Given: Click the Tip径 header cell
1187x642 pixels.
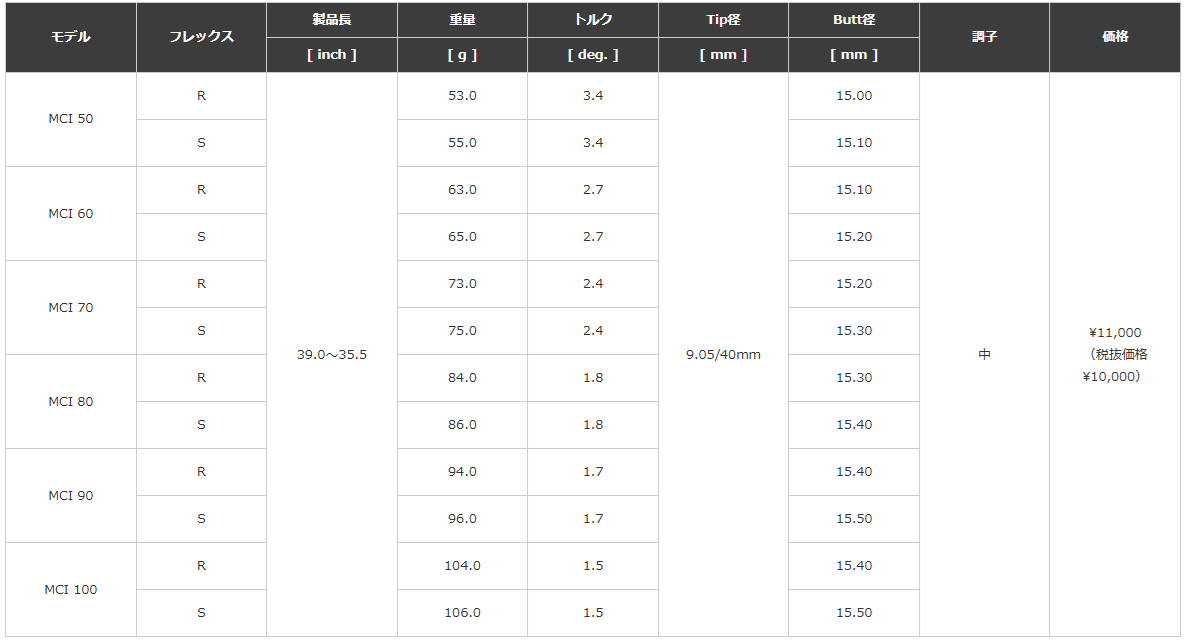Looking at the screenshot, I should 724,20.
